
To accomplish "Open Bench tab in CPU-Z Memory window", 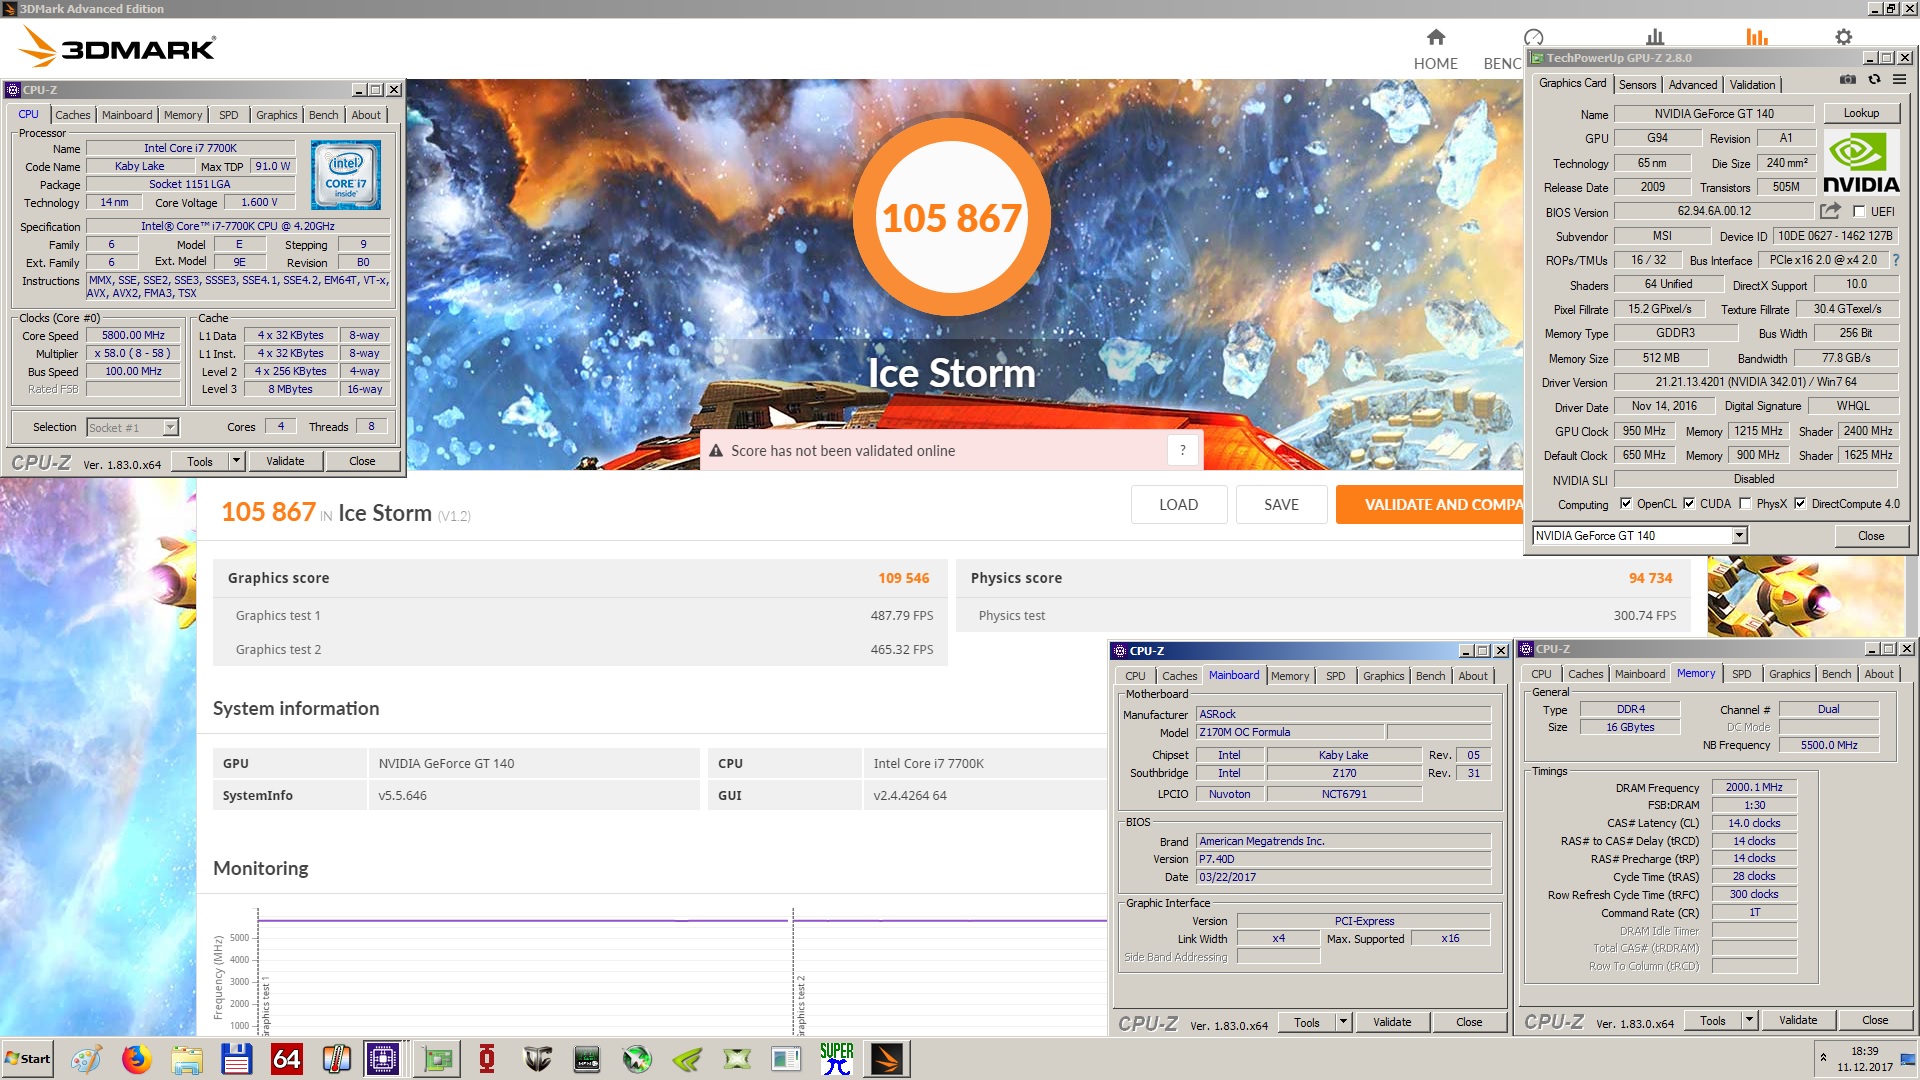I will pos(1836,674).
